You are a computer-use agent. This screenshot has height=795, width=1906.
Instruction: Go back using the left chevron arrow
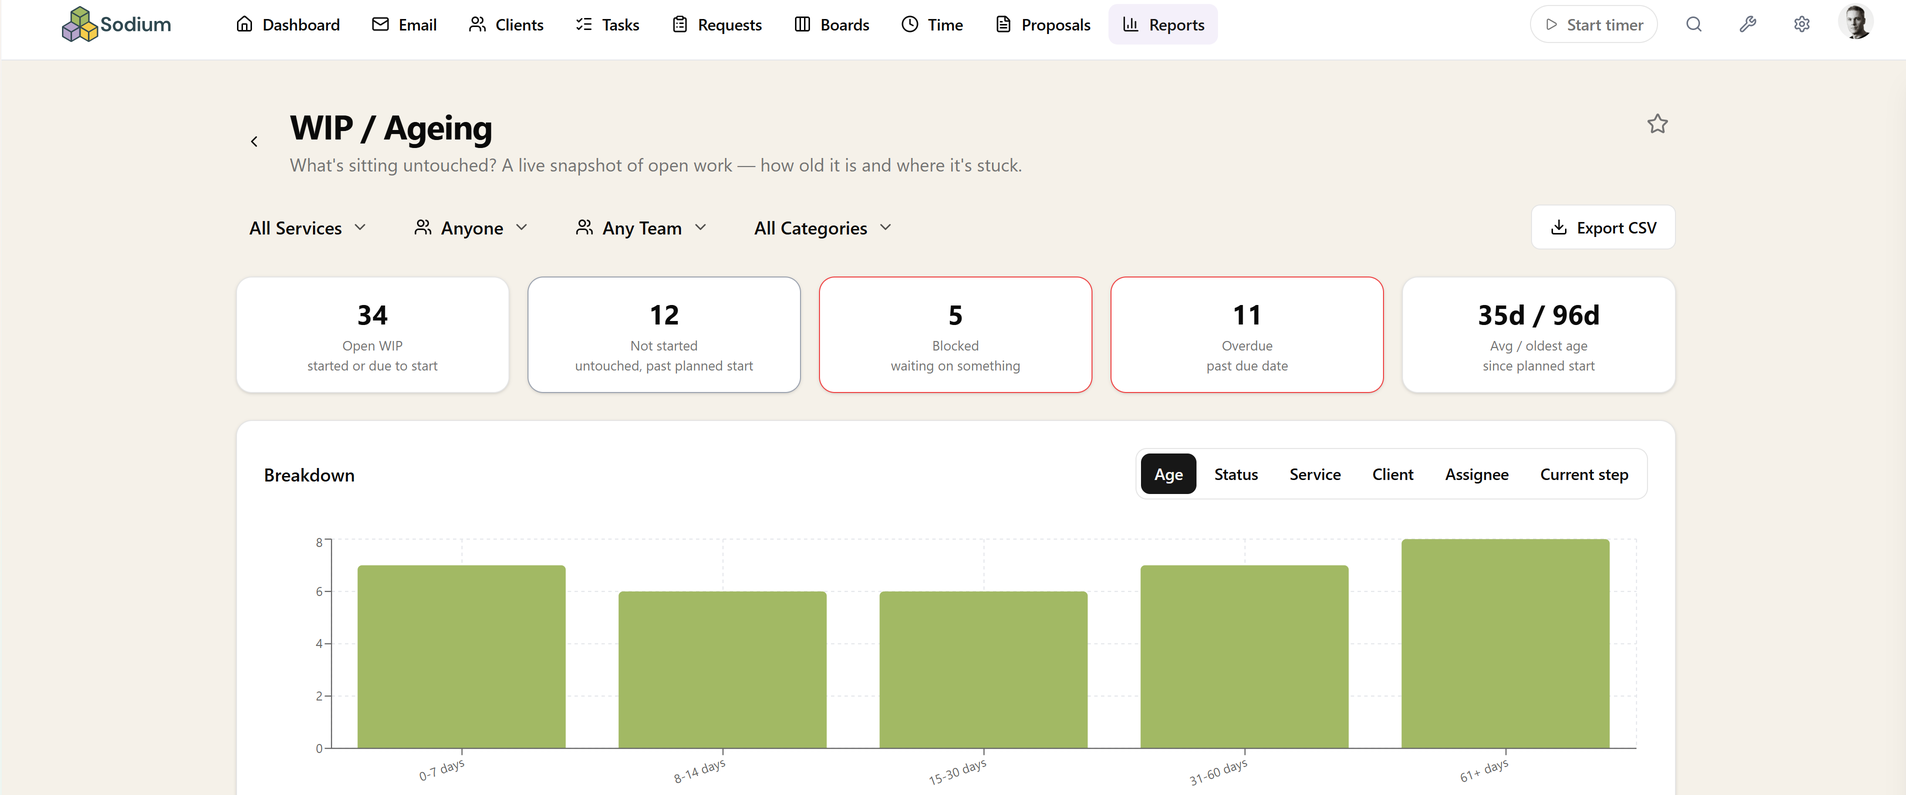click(254, 142)
